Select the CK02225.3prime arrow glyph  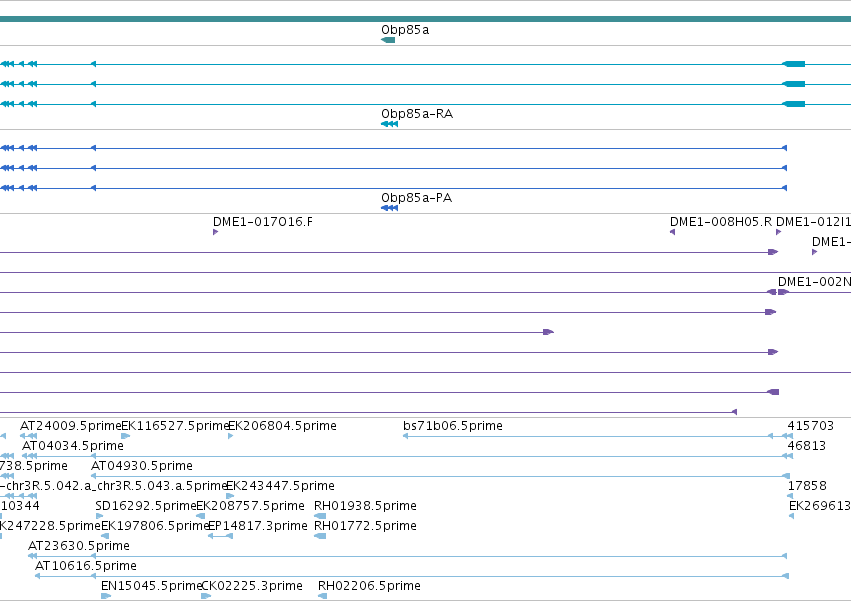tap(206, 596)
